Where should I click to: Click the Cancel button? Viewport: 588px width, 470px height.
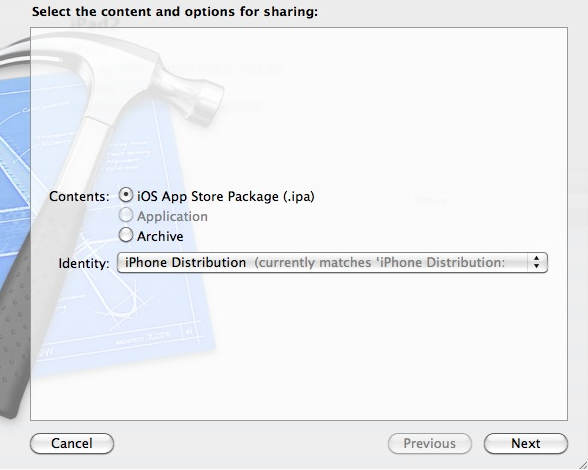[x=72, y=443]
